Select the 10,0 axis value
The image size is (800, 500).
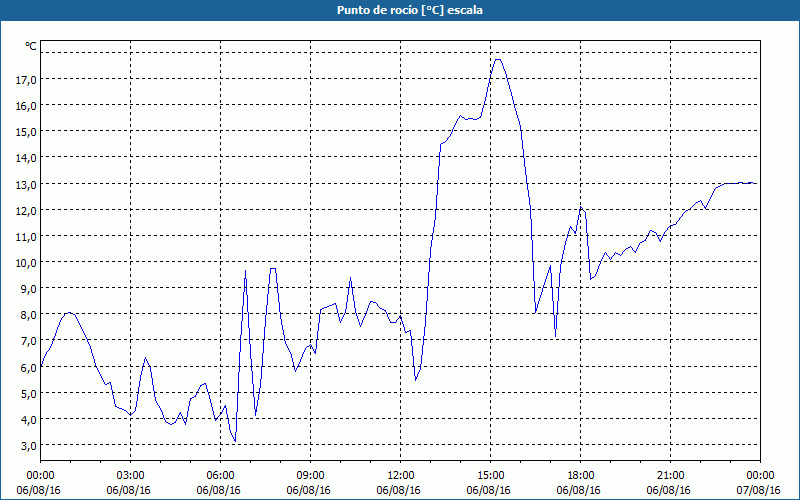pos(26,263)
